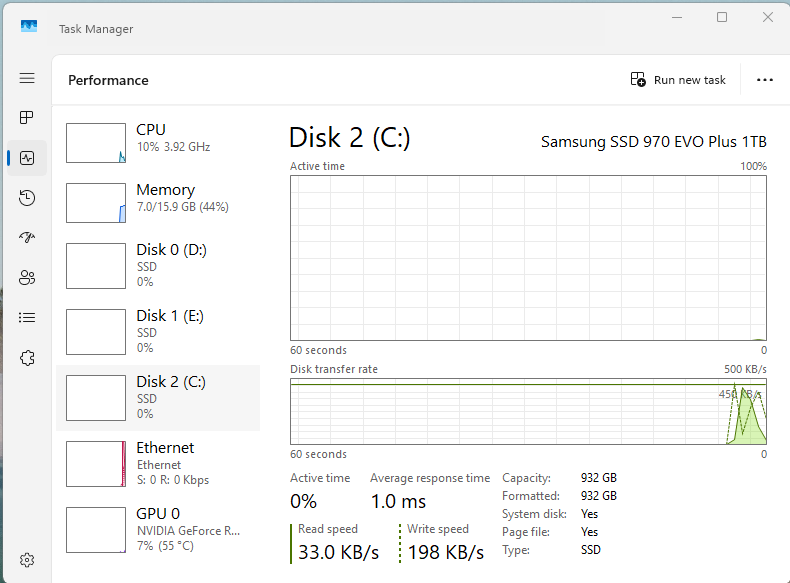This screenshot has width=790, height=583.
Task: Select Disk 0 (D:) entry
Action: point(160,264)
